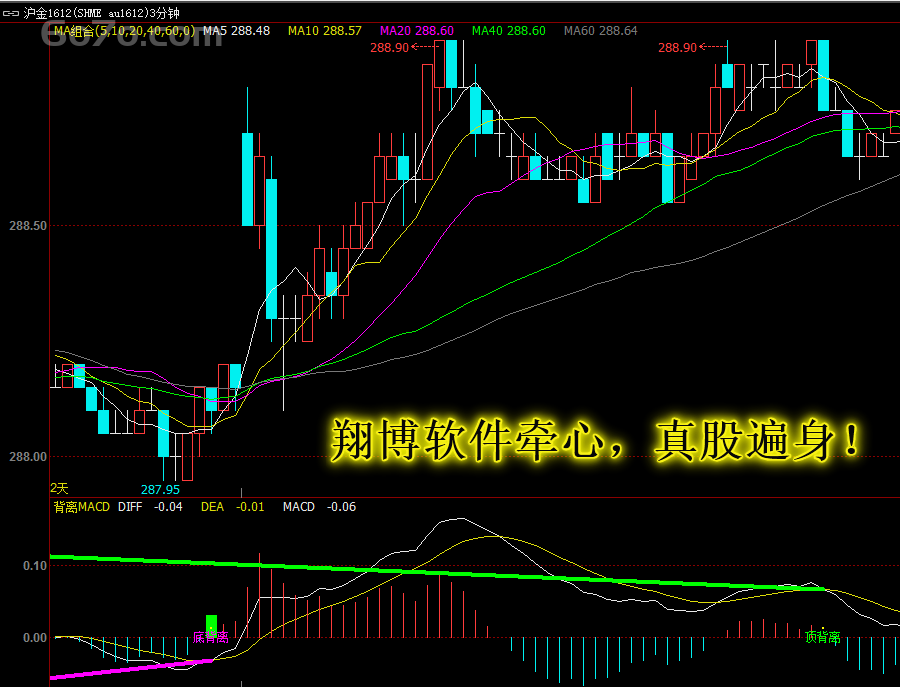The width and height of the screenshot is (900, 687).
Task: Select the MA60 288.64 readout
Action: tap(600, 31)
